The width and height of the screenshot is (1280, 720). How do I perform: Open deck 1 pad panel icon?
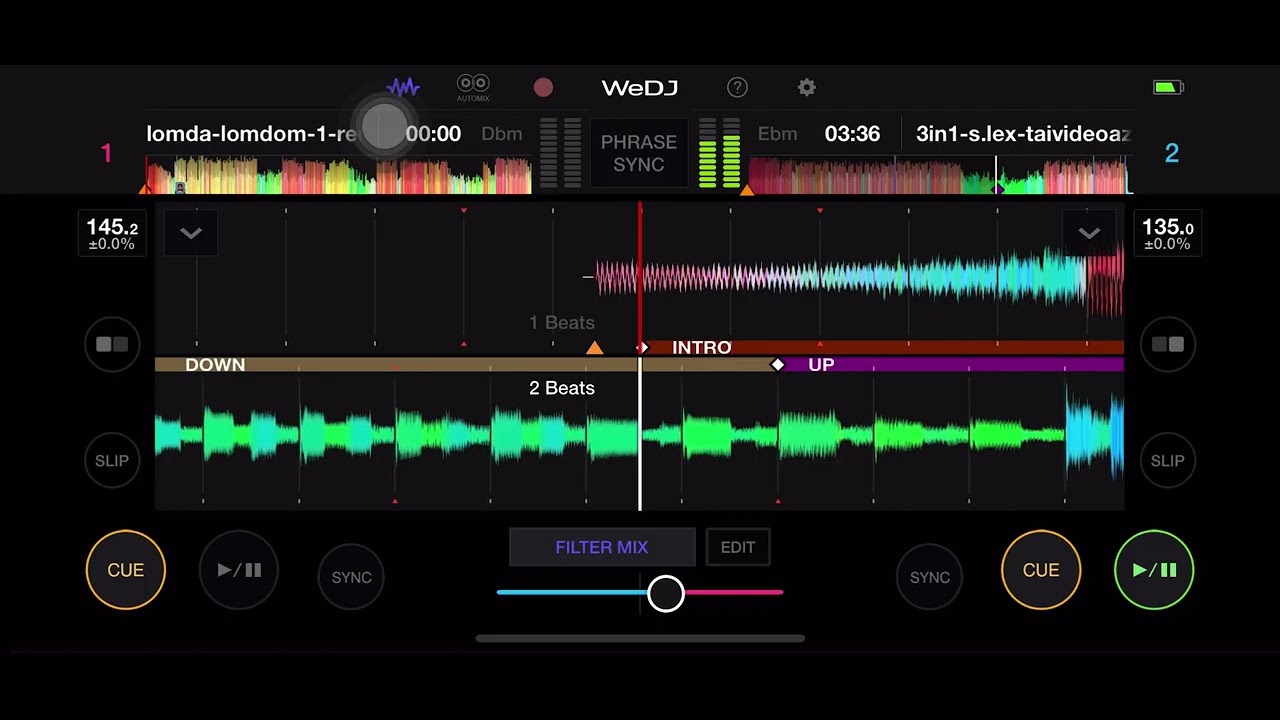(112, 345)
